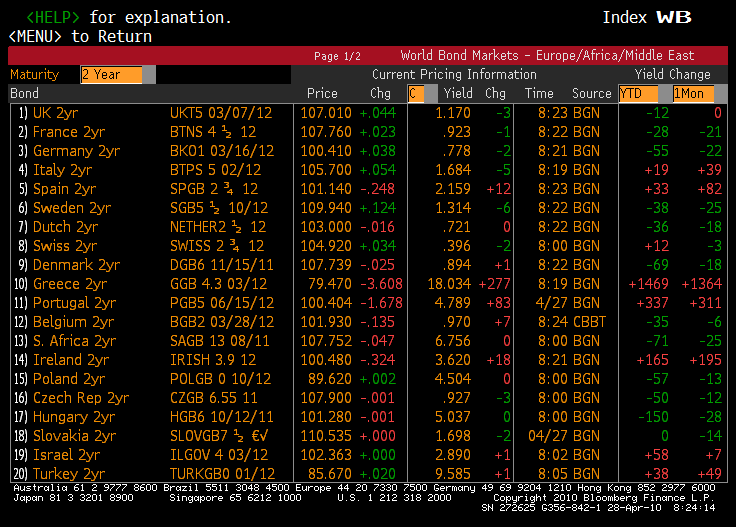Click the Page 1/2 indicator
Viewport: 736px width, 527px height.
pos(337,56)
